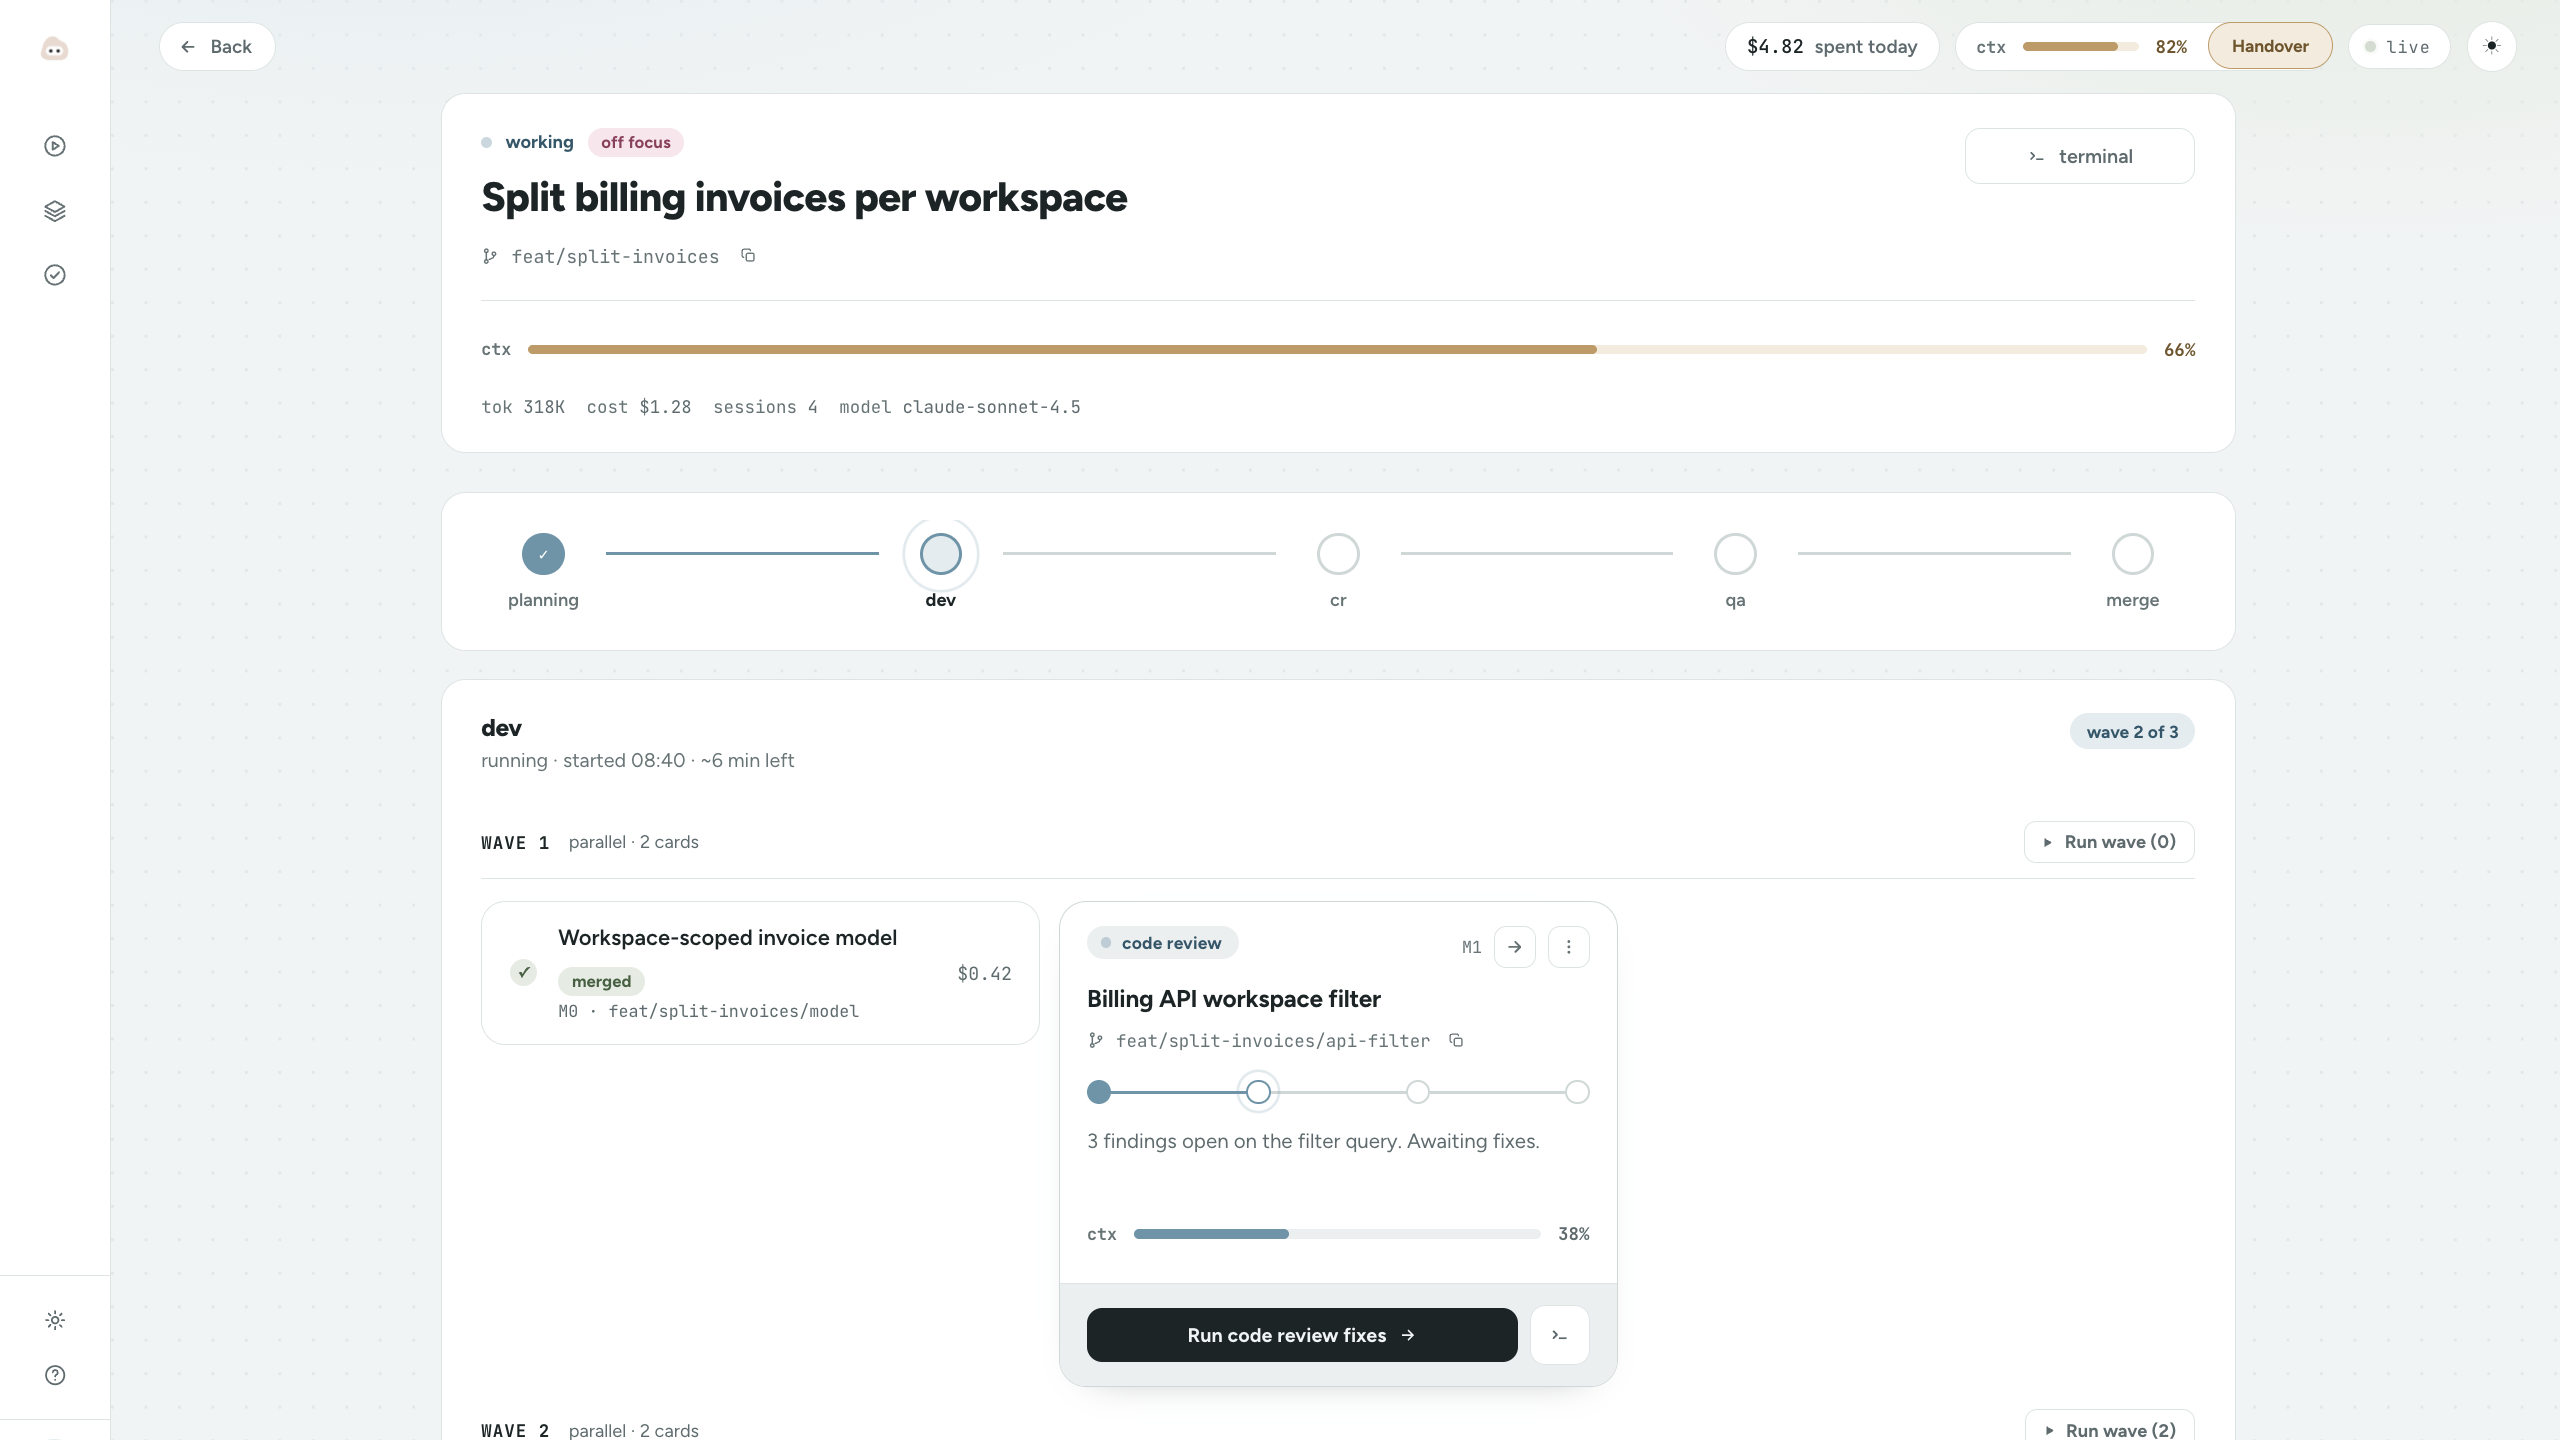Click the Handover button
2560x1440 pixels.
point(2270,46)
